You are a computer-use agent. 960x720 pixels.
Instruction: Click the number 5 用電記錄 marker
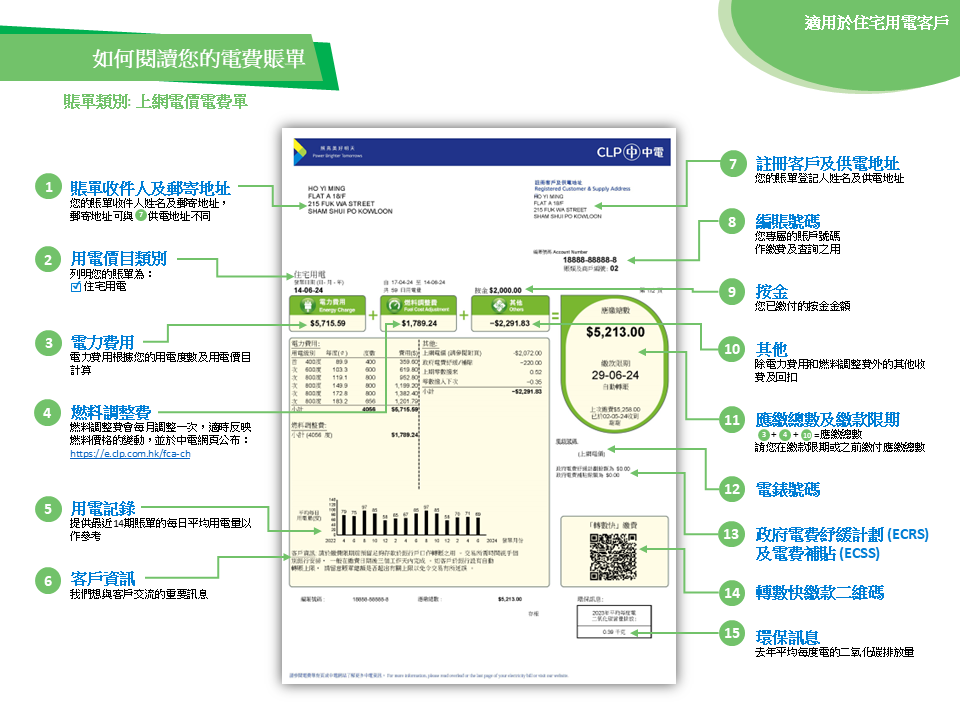46,509
